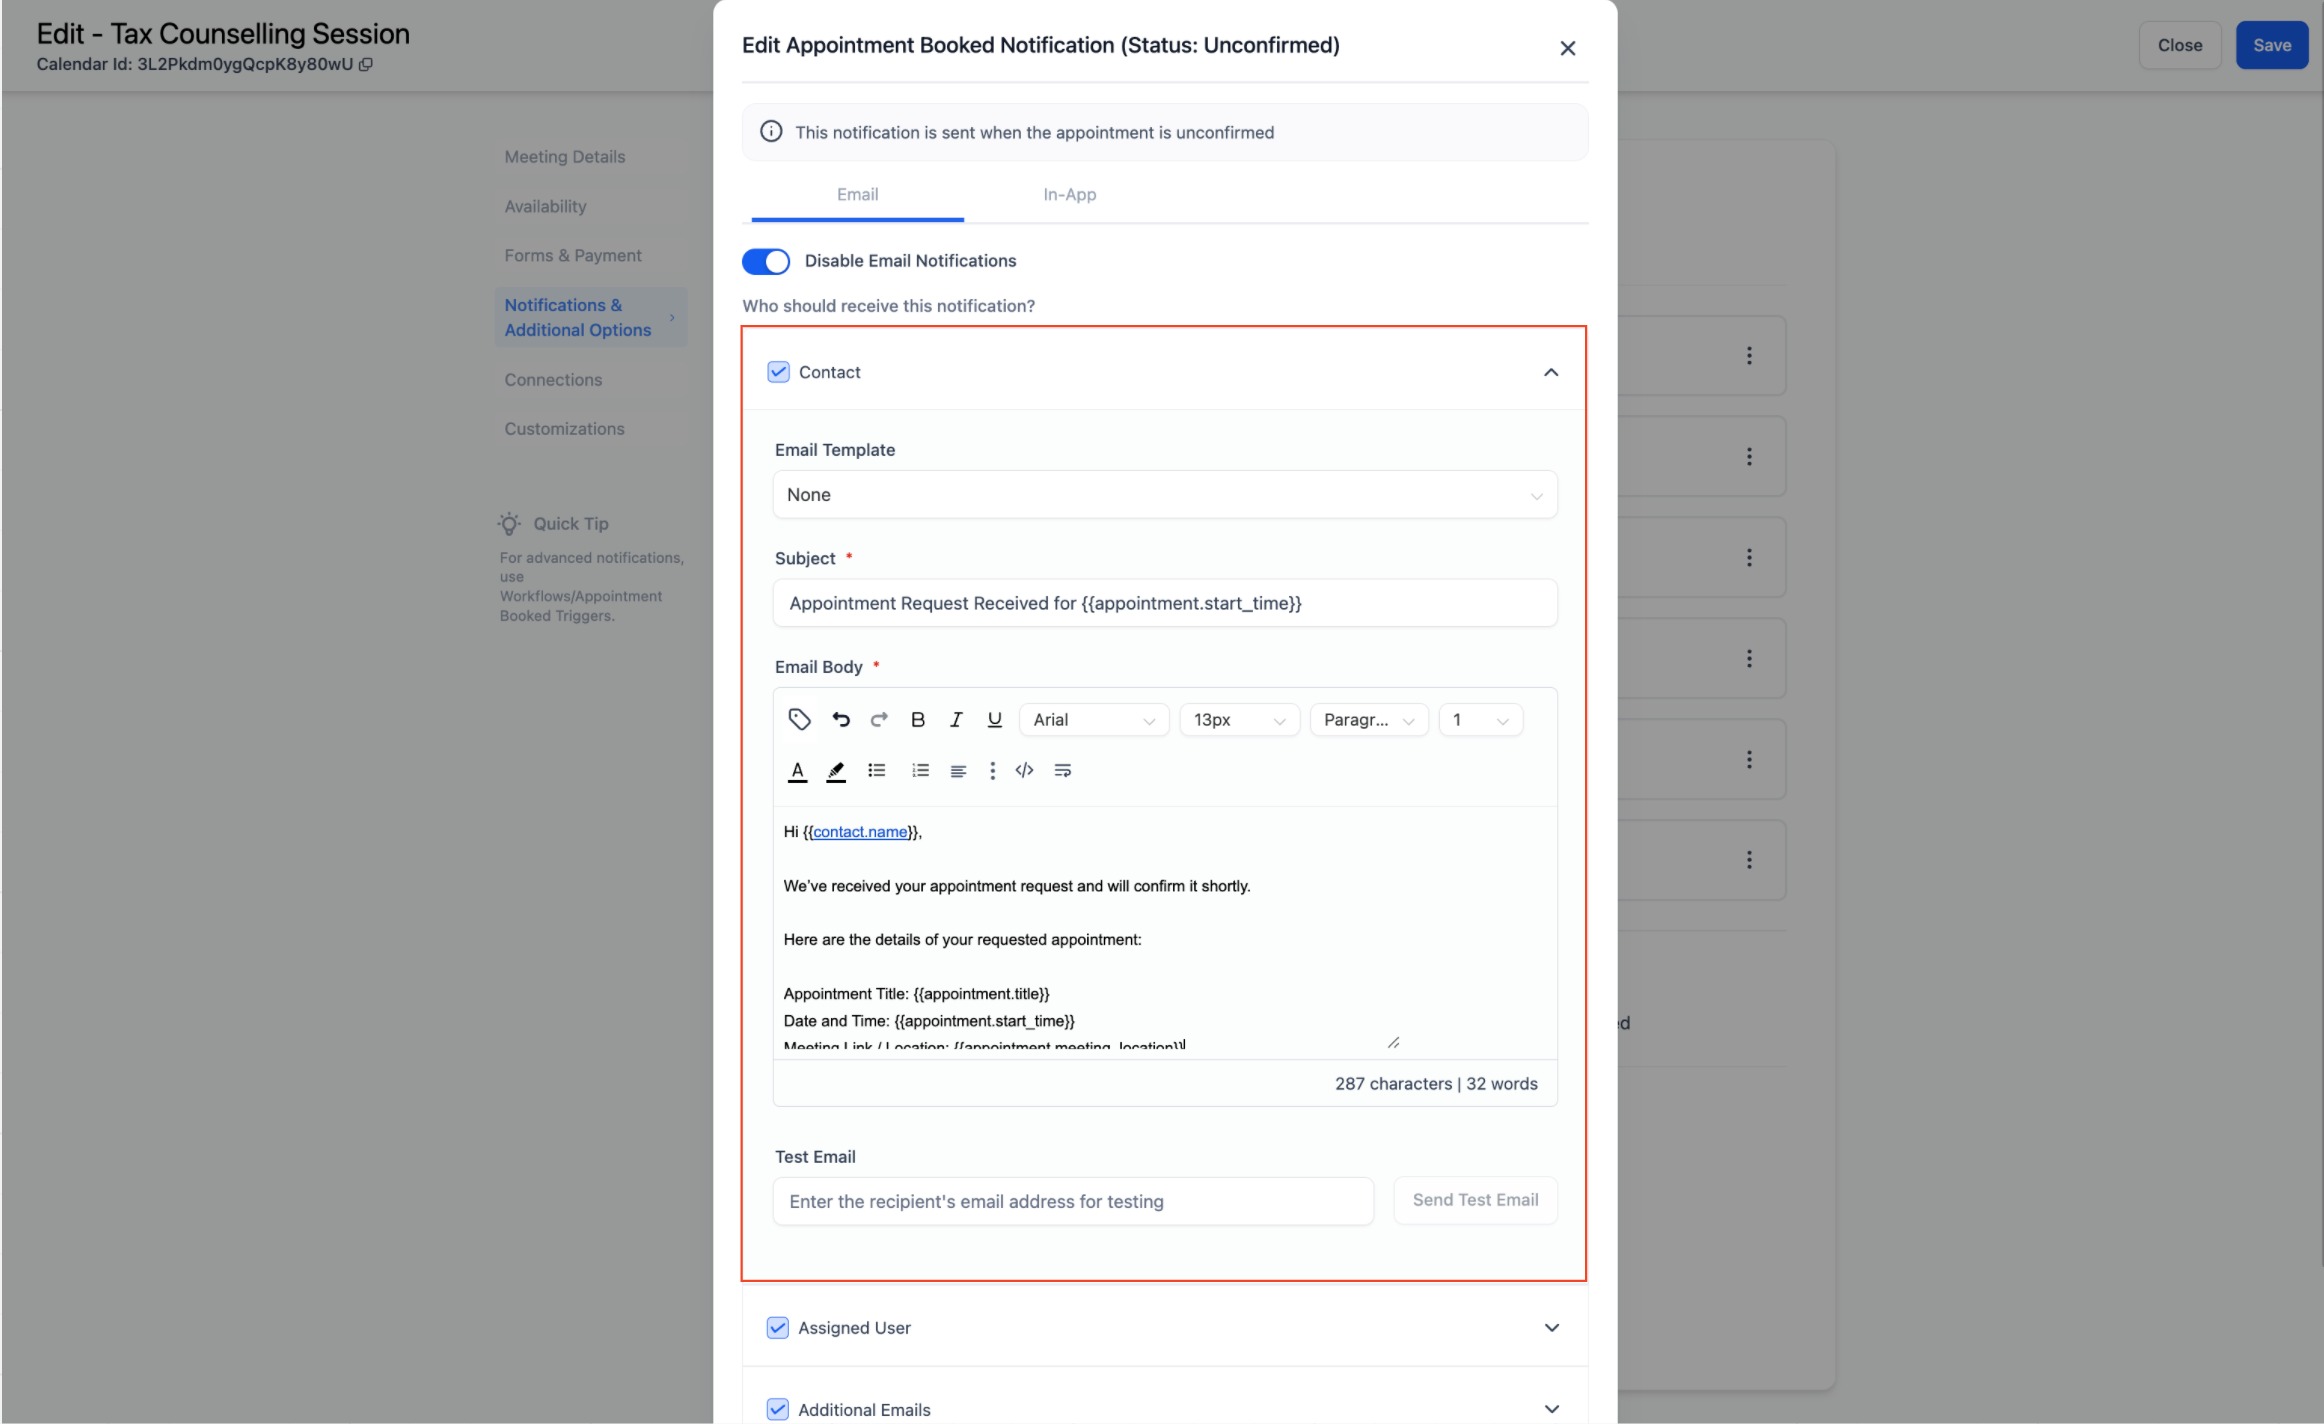Open the text highlight color picker
The width and height of the screenshot is (2324, 1424).
click(x=836, y=770)
